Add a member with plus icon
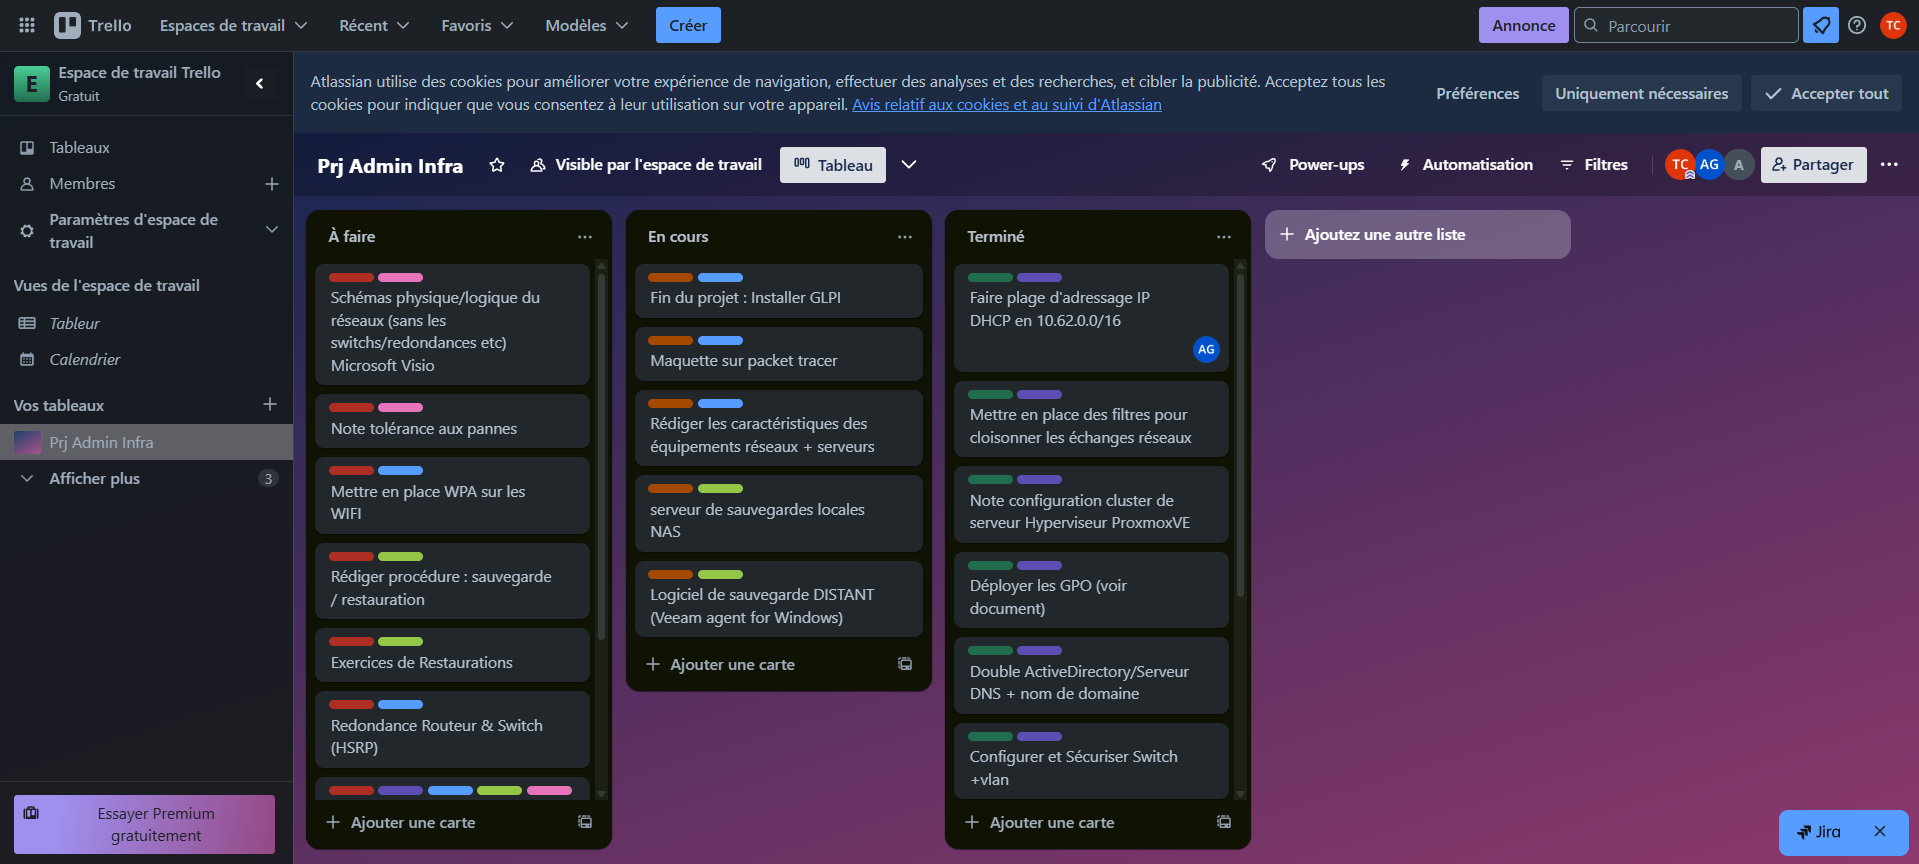The width and height of the screenshot is (1919, 864). [271, 184]
